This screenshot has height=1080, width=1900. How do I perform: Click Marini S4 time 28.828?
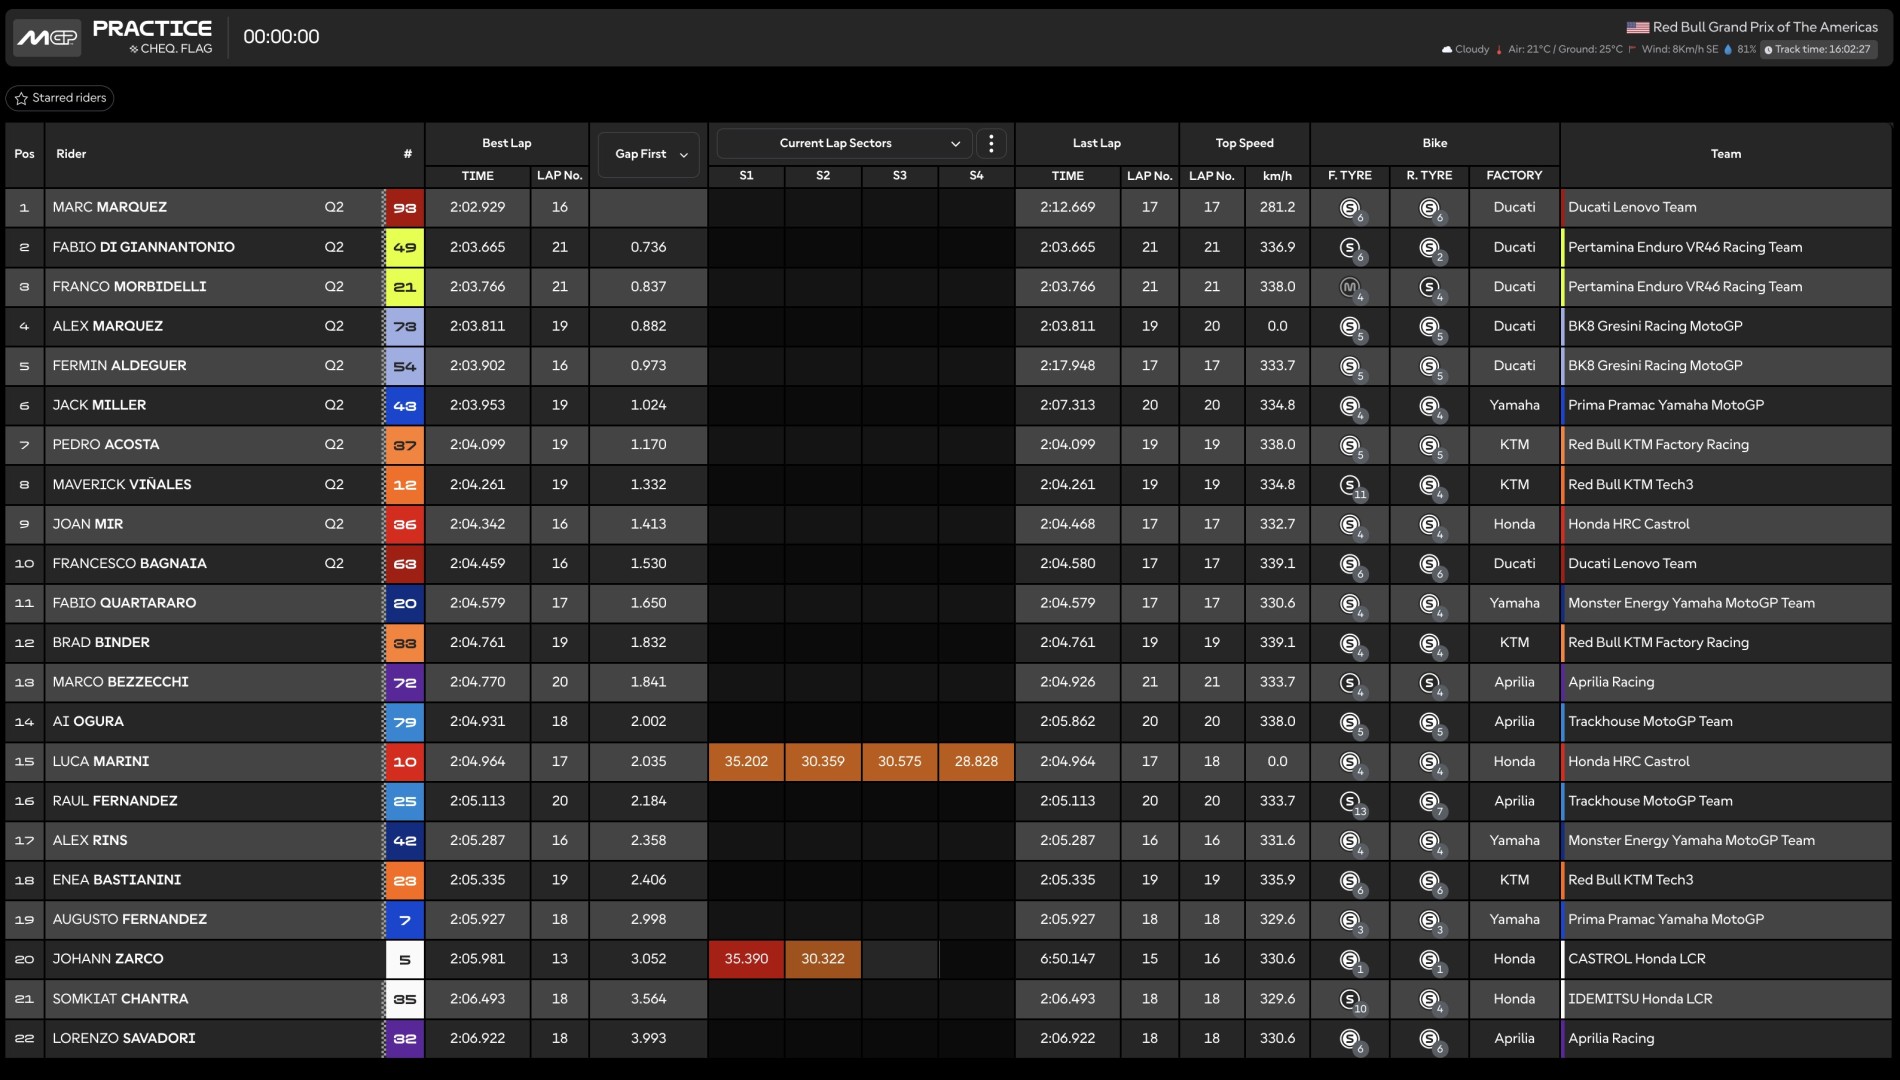point(976,761)
